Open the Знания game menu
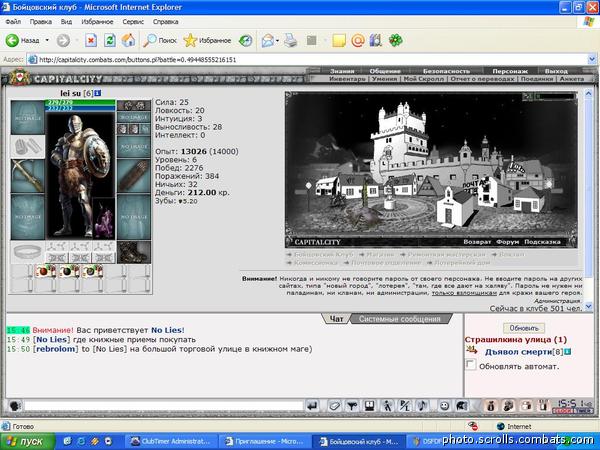The width and height of the screenshot is (600, 450). [342, 71]
